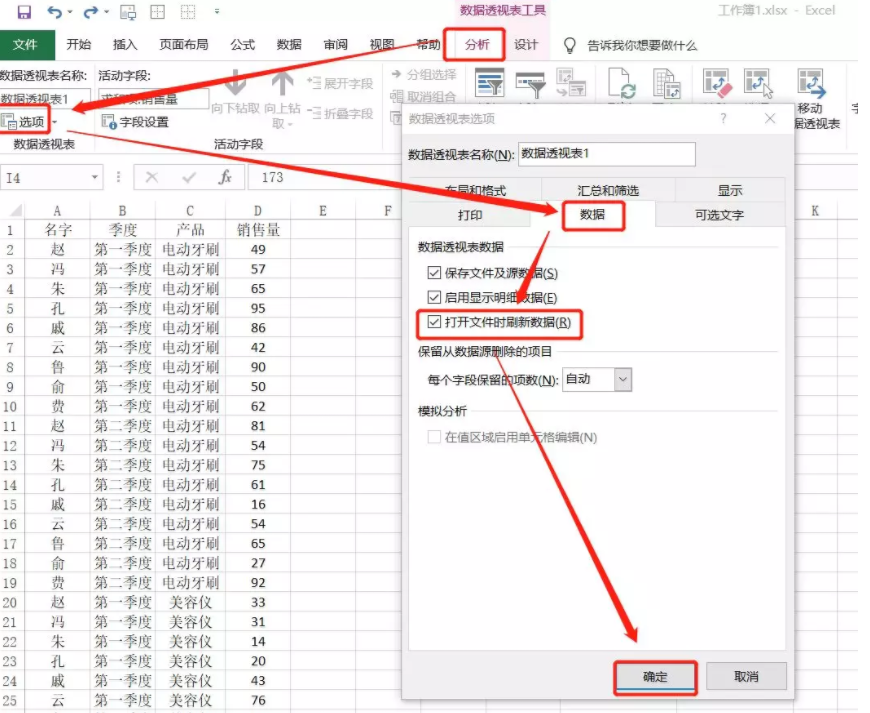
Task: Switch to 布局和格式 tab in dialog
Action: (476, 190)
